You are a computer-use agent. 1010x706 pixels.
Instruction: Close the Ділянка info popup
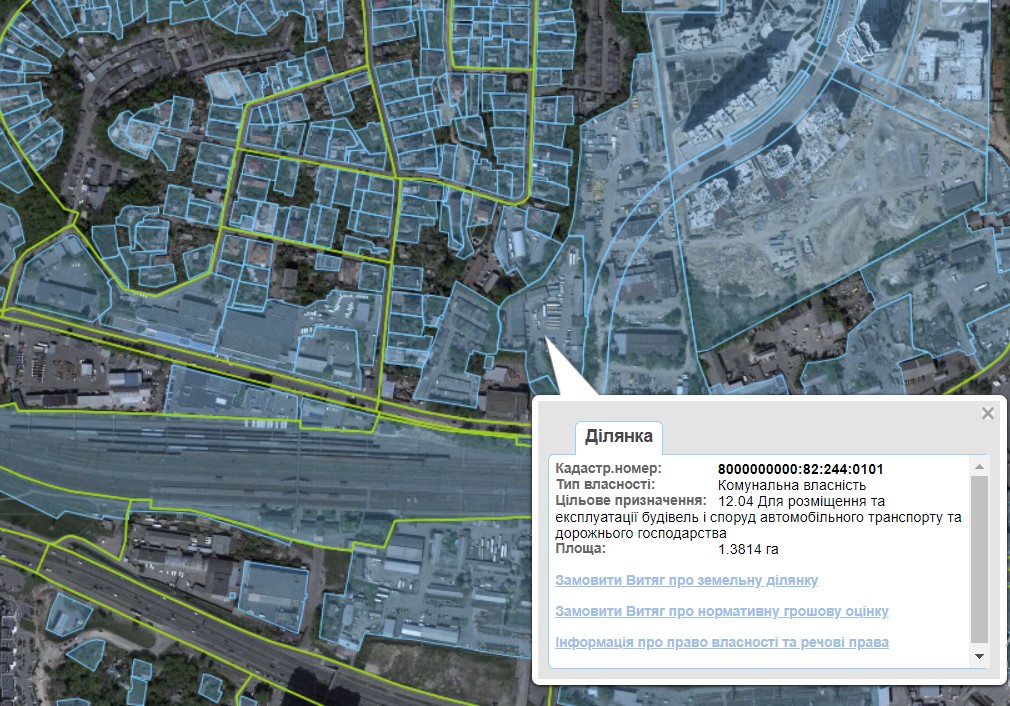(988, 413)
